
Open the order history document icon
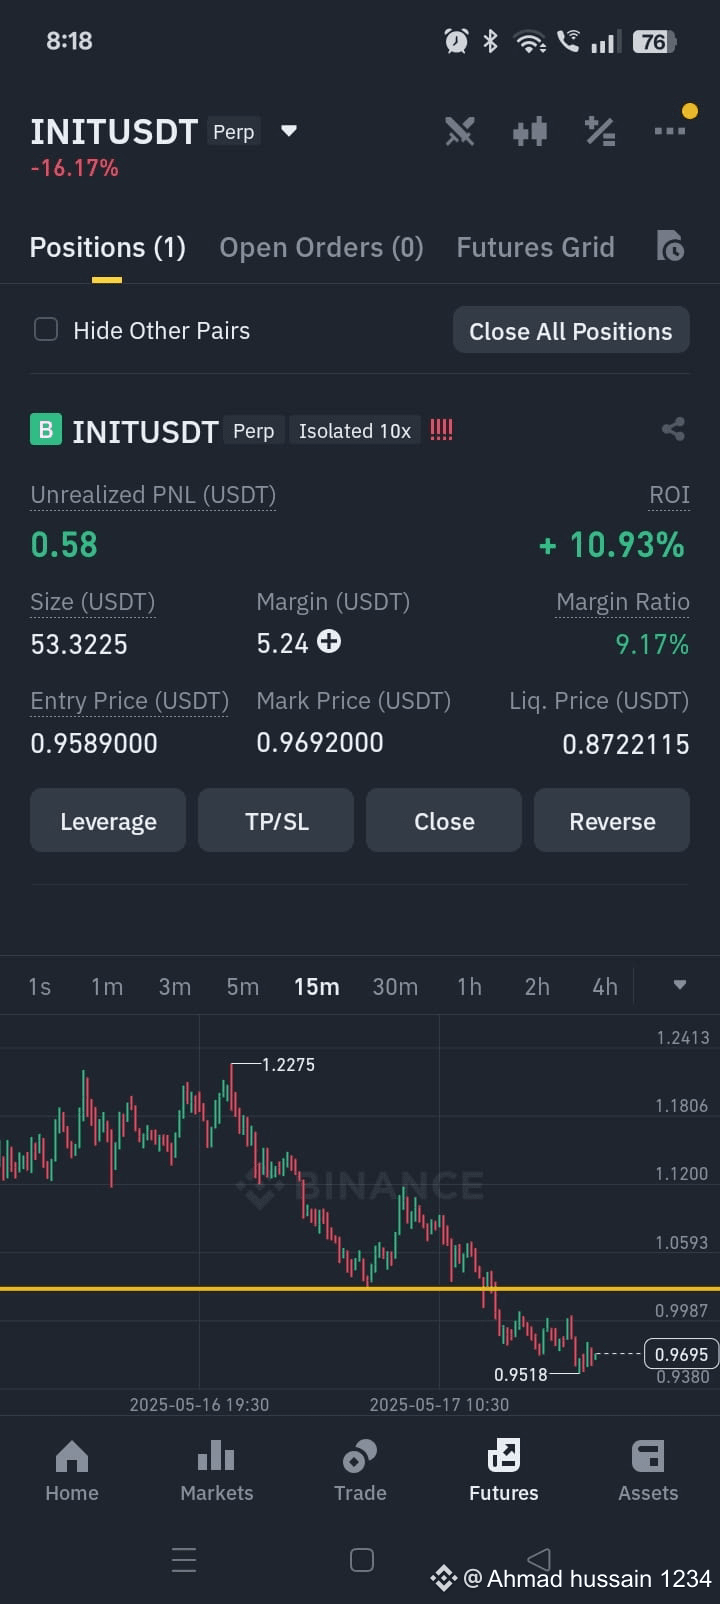[x=670, y=246]
